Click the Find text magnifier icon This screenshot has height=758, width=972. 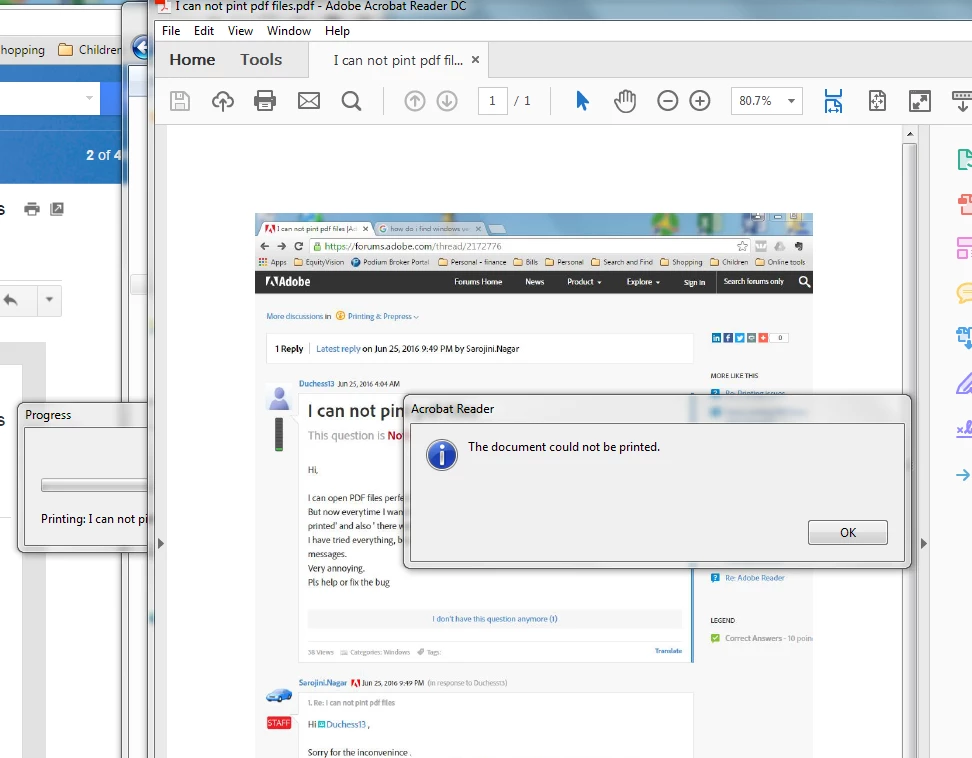click(351, 101)
